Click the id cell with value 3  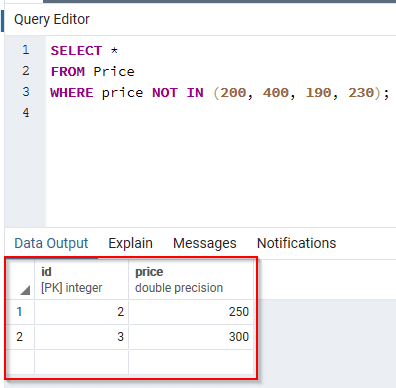click(82, 337)
